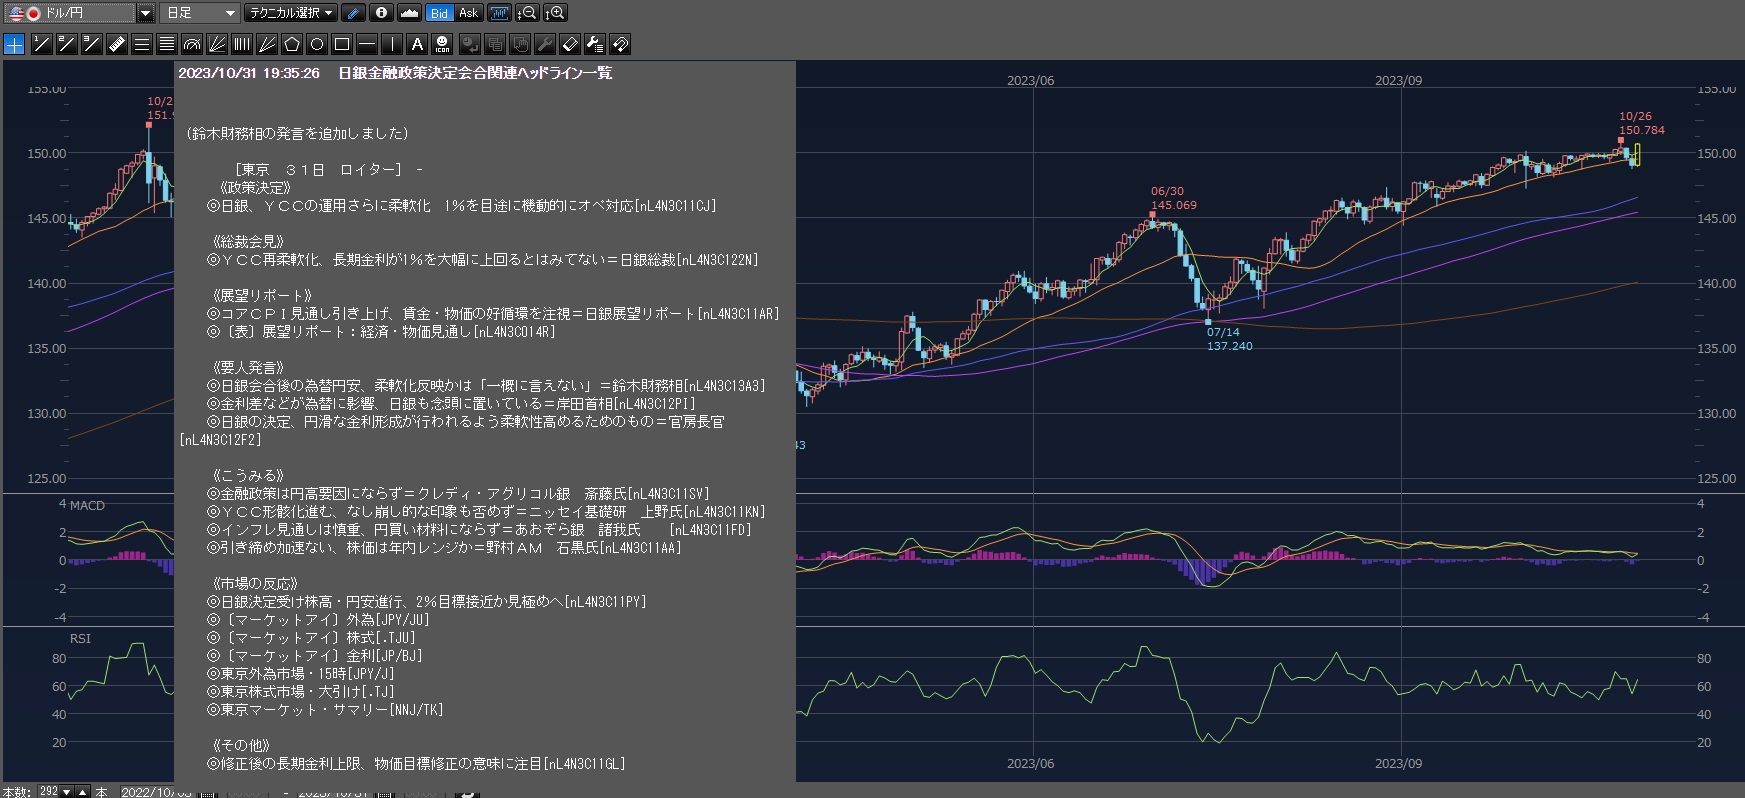Select the horizontal line drawing tool
The image size is (1745, 798).
click(367, 44)
